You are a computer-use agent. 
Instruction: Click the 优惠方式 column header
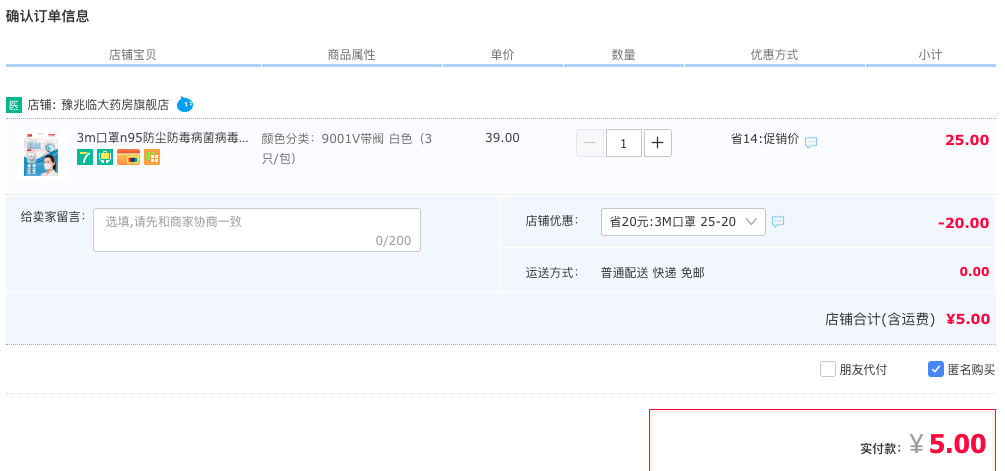pyautogui.click(x=774, y=55)
